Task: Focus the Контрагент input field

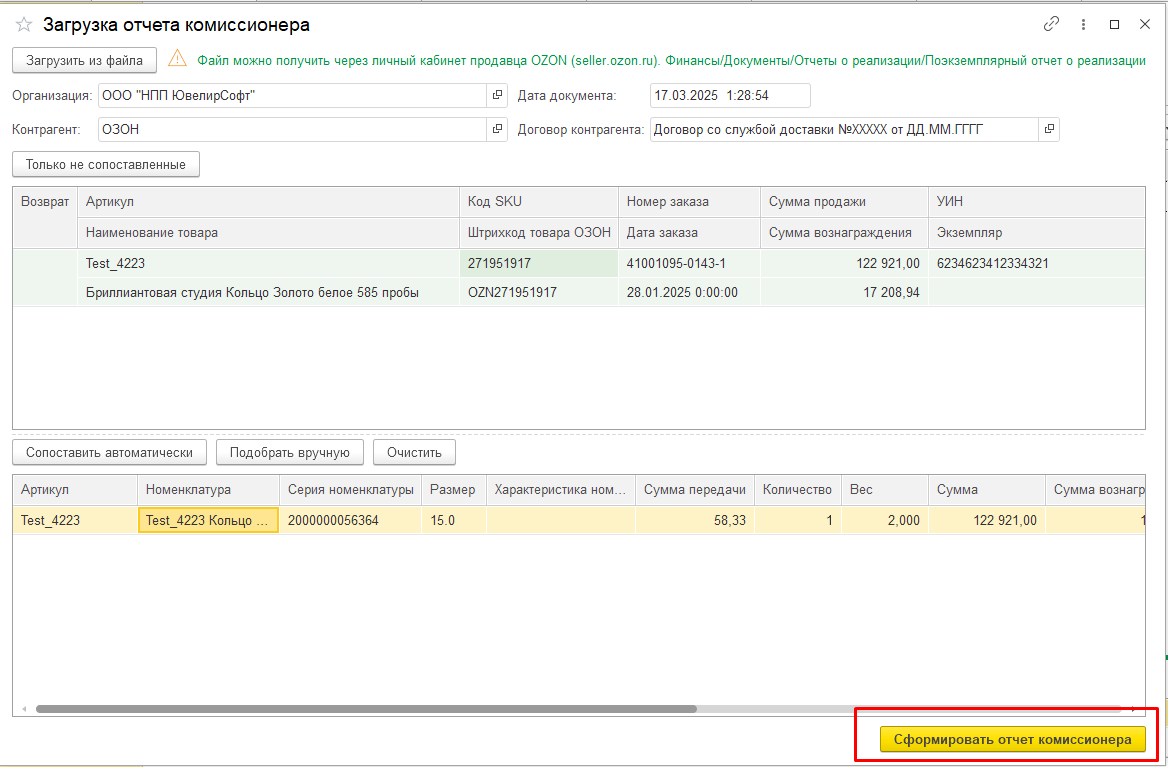Action: [x=292, y=129]
